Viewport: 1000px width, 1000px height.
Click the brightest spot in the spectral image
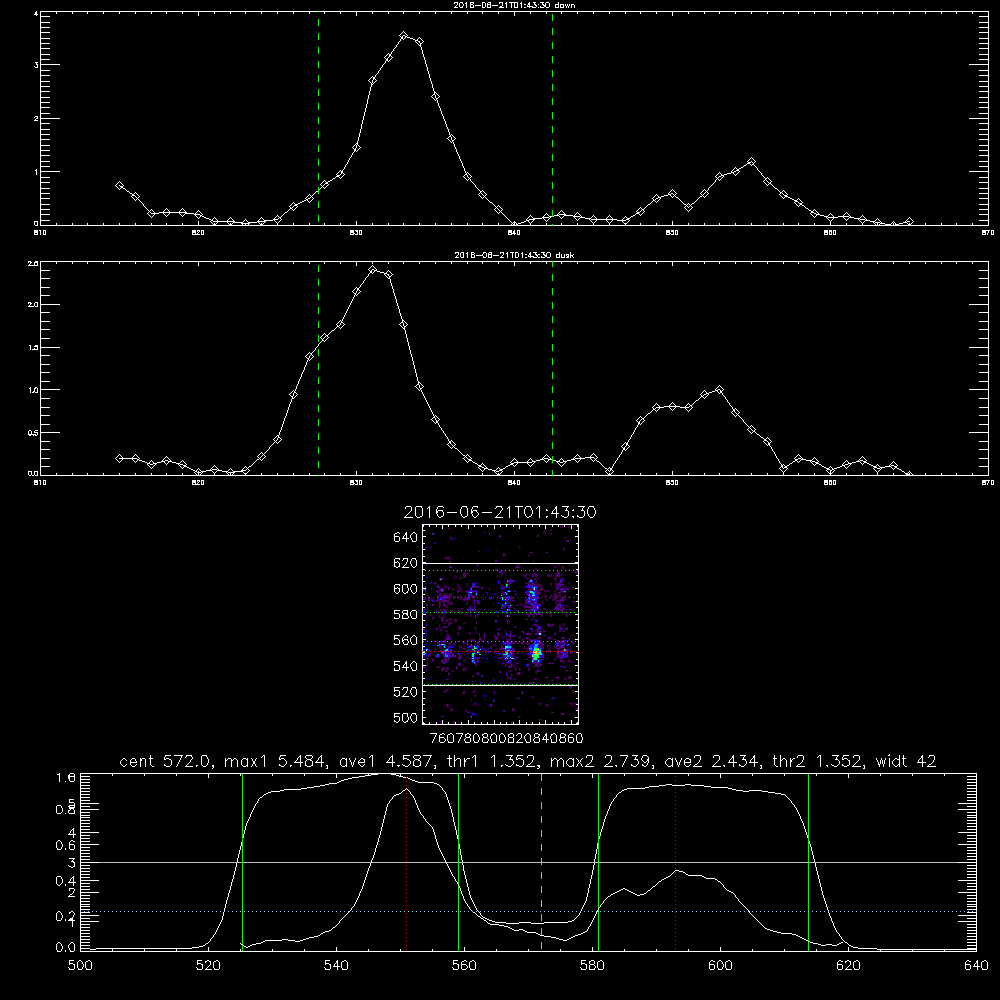coord(536,653)
